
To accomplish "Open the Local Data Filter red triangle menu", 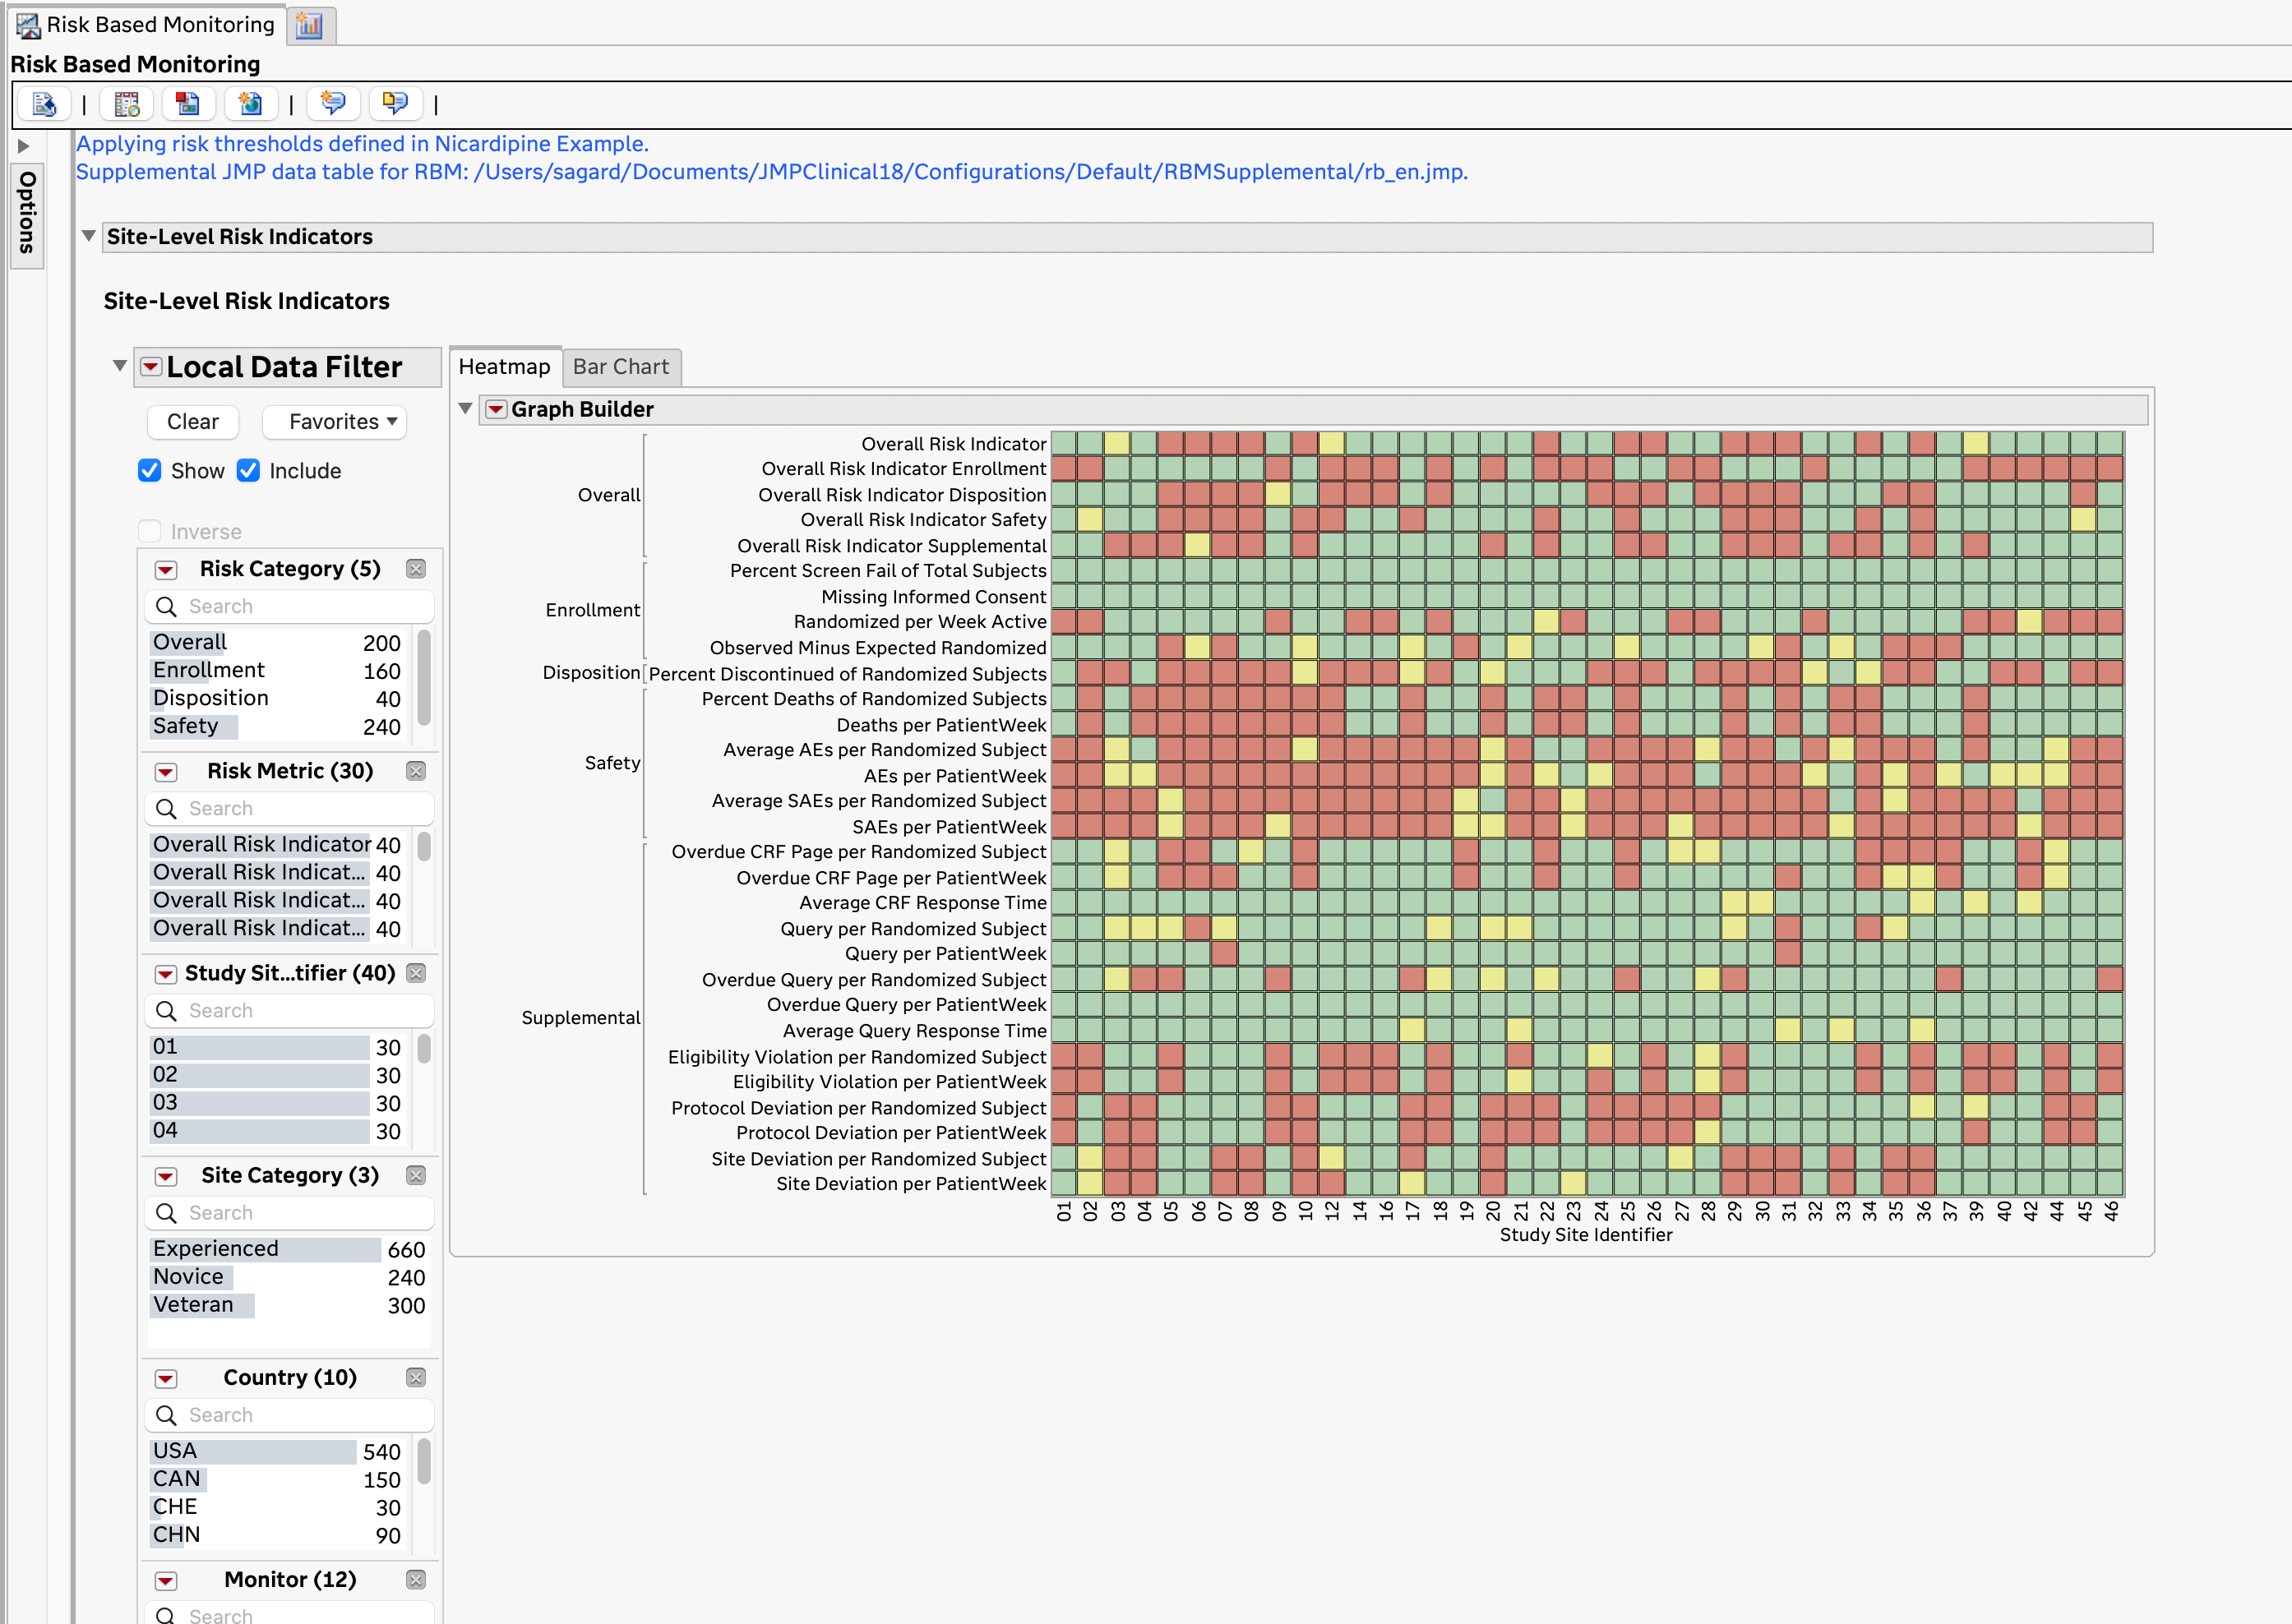I will tap(151, 367).
